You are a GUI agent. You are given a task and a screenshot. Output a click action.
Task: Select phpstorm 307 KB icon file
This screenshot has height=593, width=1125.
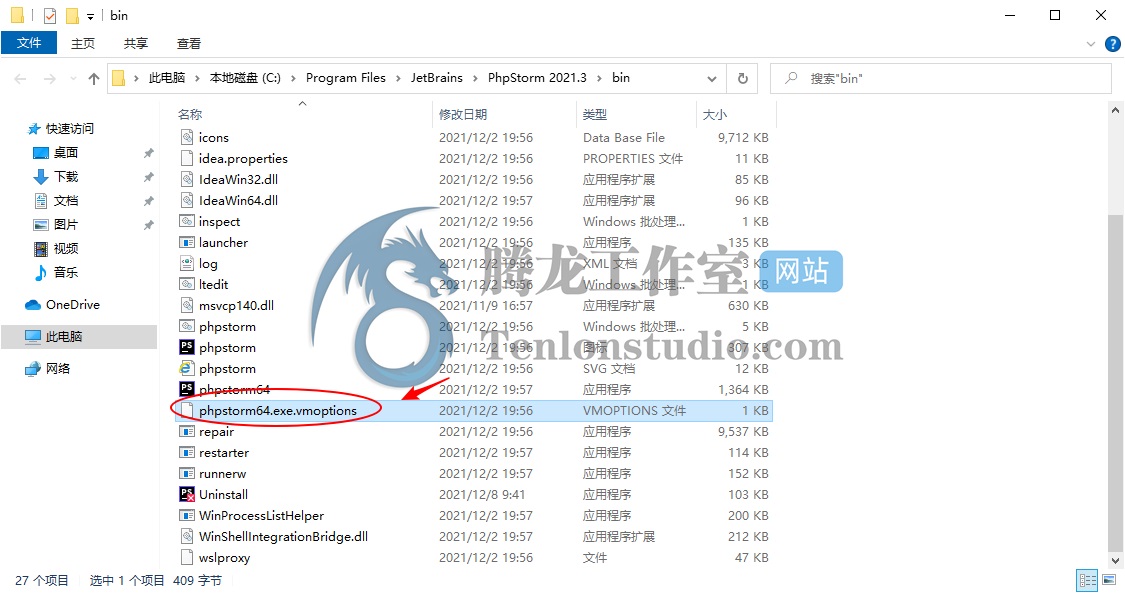click(x=187, y=347)
